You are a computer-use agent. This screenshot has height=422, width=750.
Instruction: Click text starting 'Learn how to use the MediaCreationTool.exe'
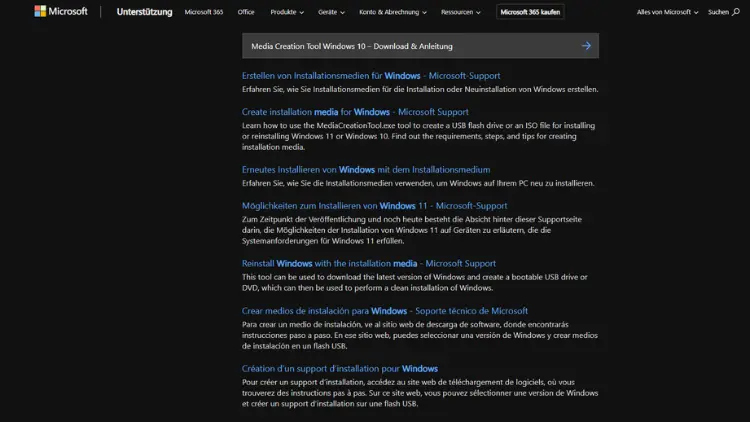(419, 136)
